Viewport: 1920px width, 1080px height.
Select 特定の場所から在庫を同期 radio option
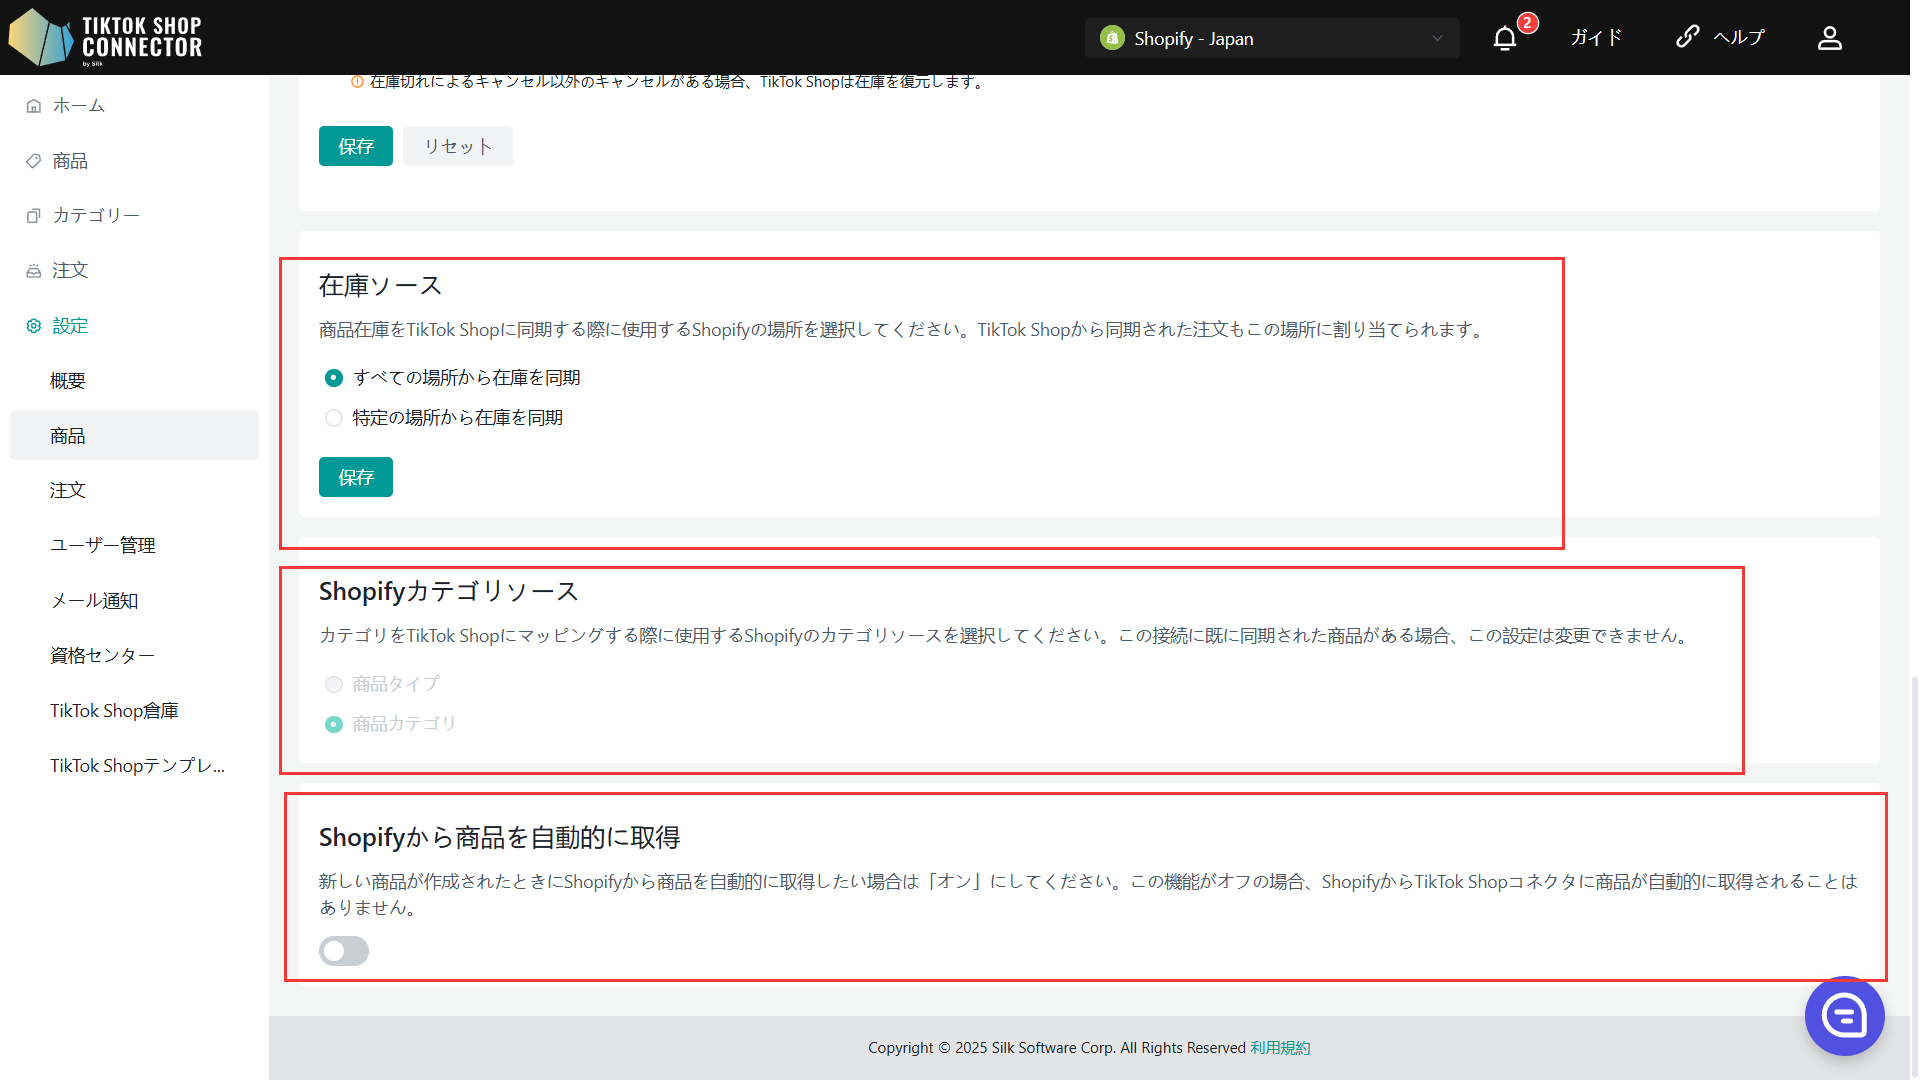coord(334,418)
